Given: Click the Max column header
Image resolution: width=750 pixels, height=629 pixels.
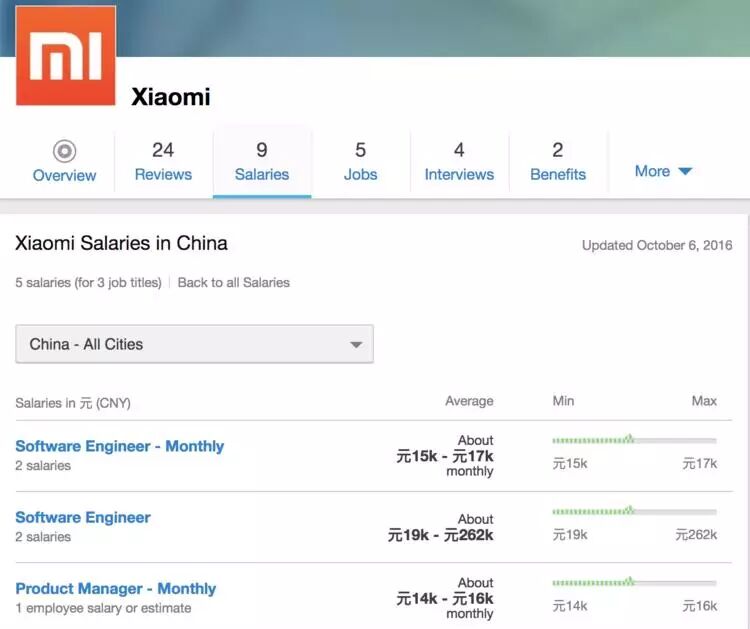Looking at the screenshot, I should 704,401.
